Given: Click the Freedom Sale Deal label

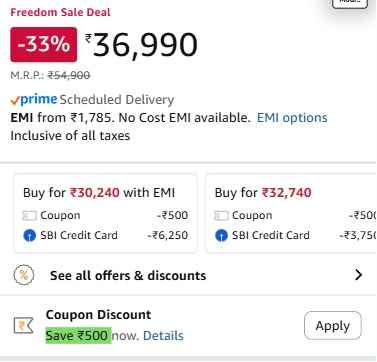Looking at the screenshot, I should (60, 12).
